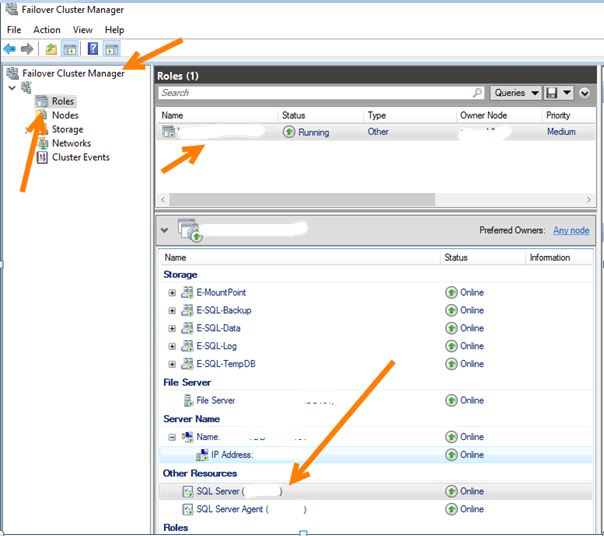The image size is (604, 536).
Task: Click the E-SQL-Data disk icon
Action: pyautogui.click(x=187, y=328)
